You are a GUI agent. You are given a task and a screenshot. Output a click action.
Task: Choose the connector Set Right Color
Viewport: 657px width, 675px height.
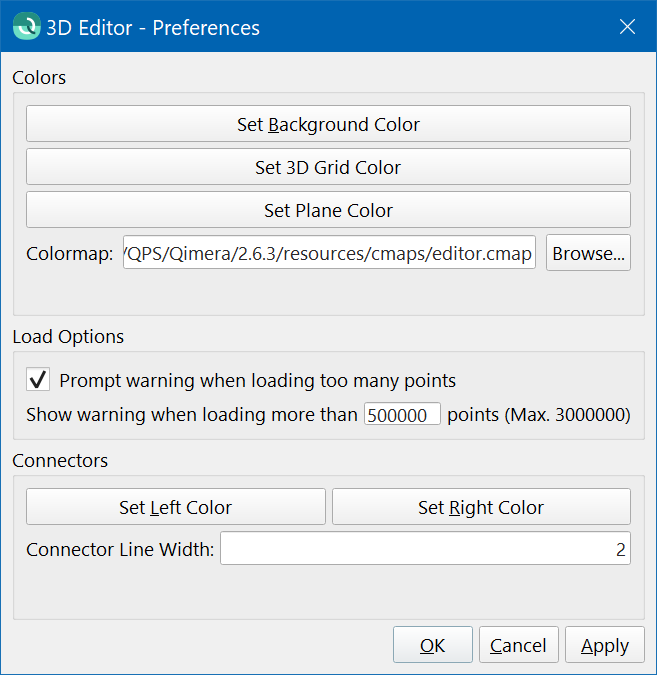tap(481, 507)
